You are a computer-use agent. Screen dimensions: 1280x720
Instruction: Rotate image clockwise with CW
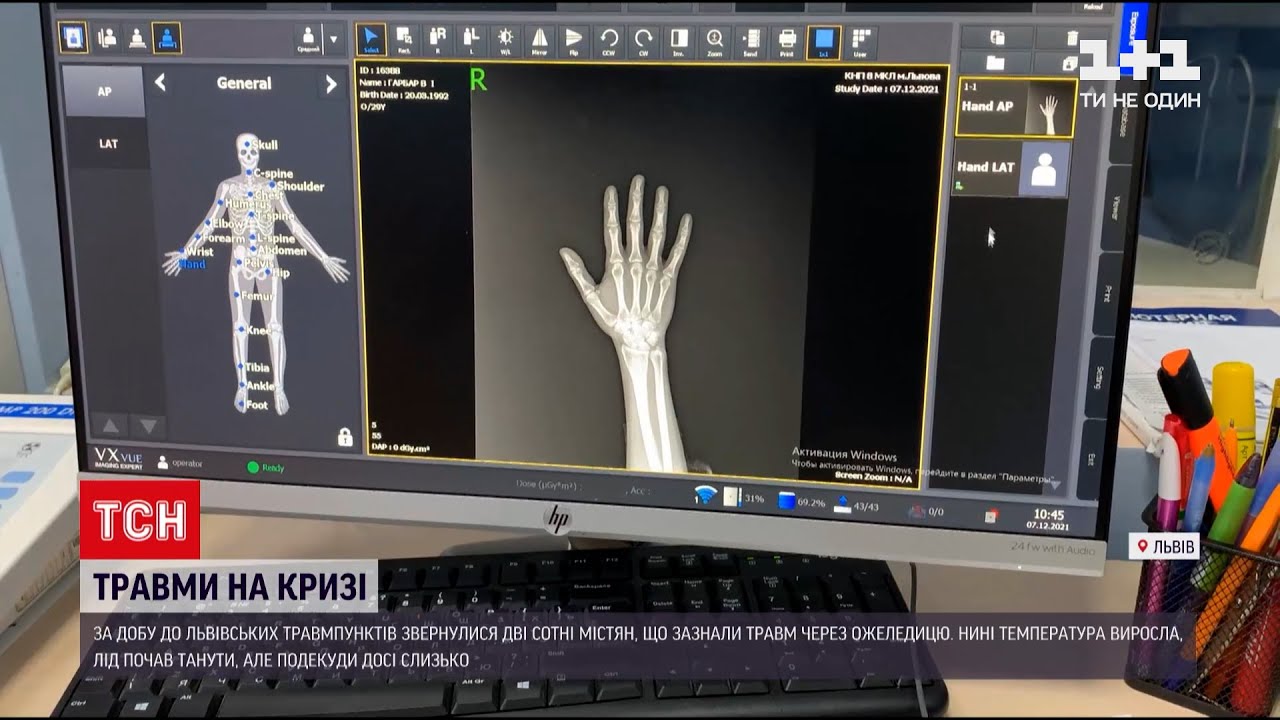tap(644, 40)
